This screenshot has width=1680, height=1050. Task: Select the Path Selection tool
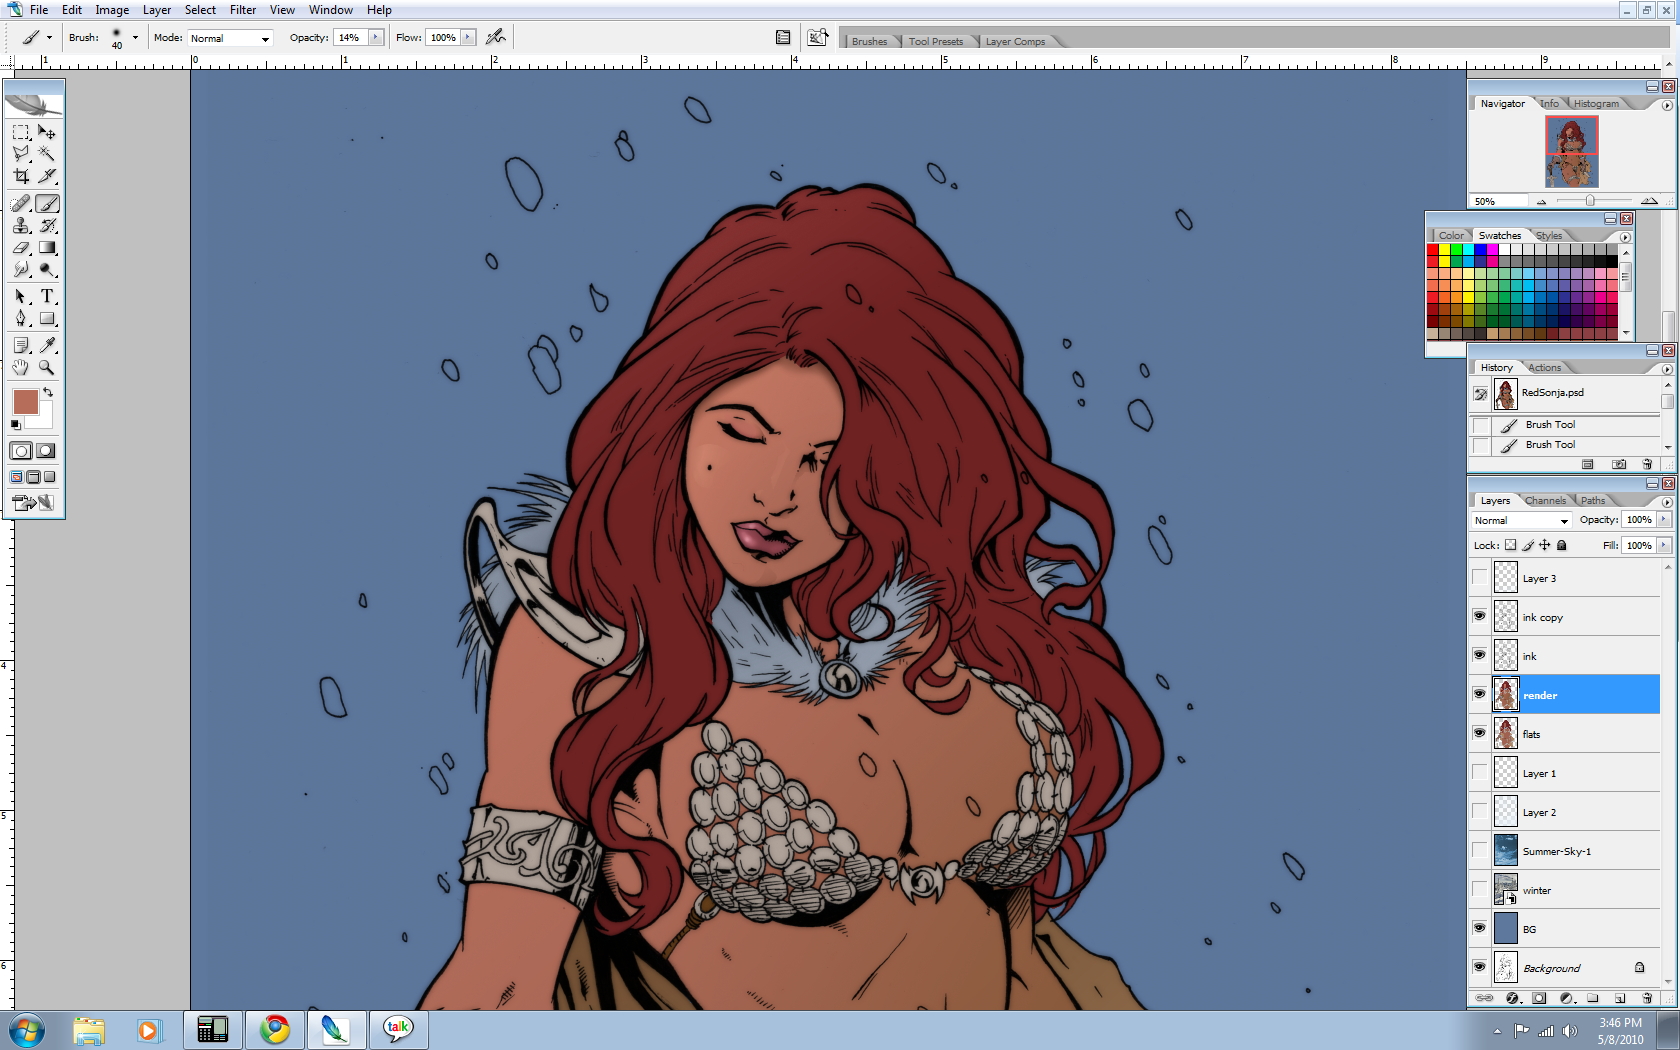[21, 296]
